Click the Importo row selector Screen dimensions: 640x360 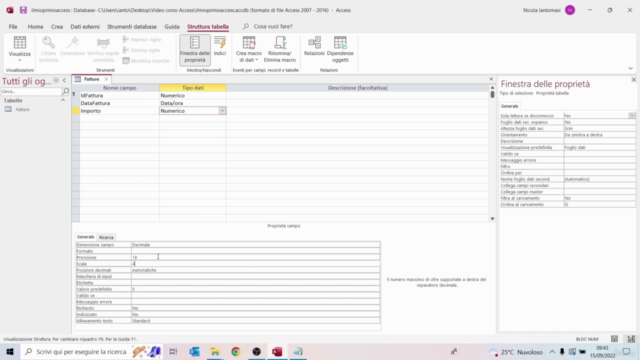click(x=76, y=111)
